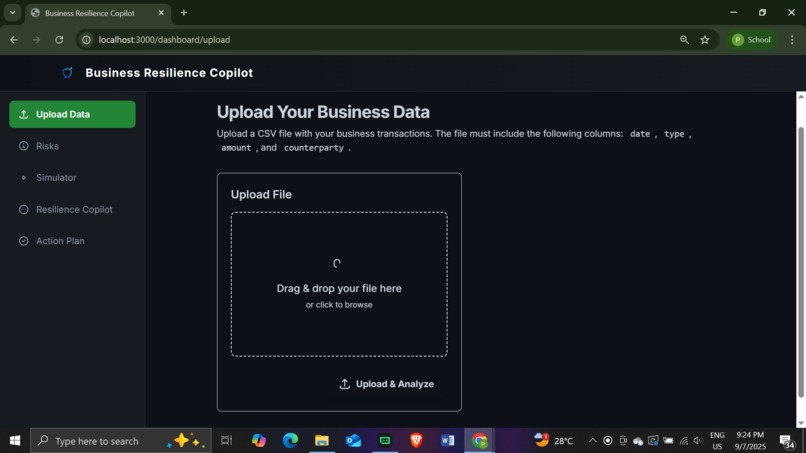Click the site information icon in address bar
Viewport: 806px width, 453px height.
coord(86,40)
